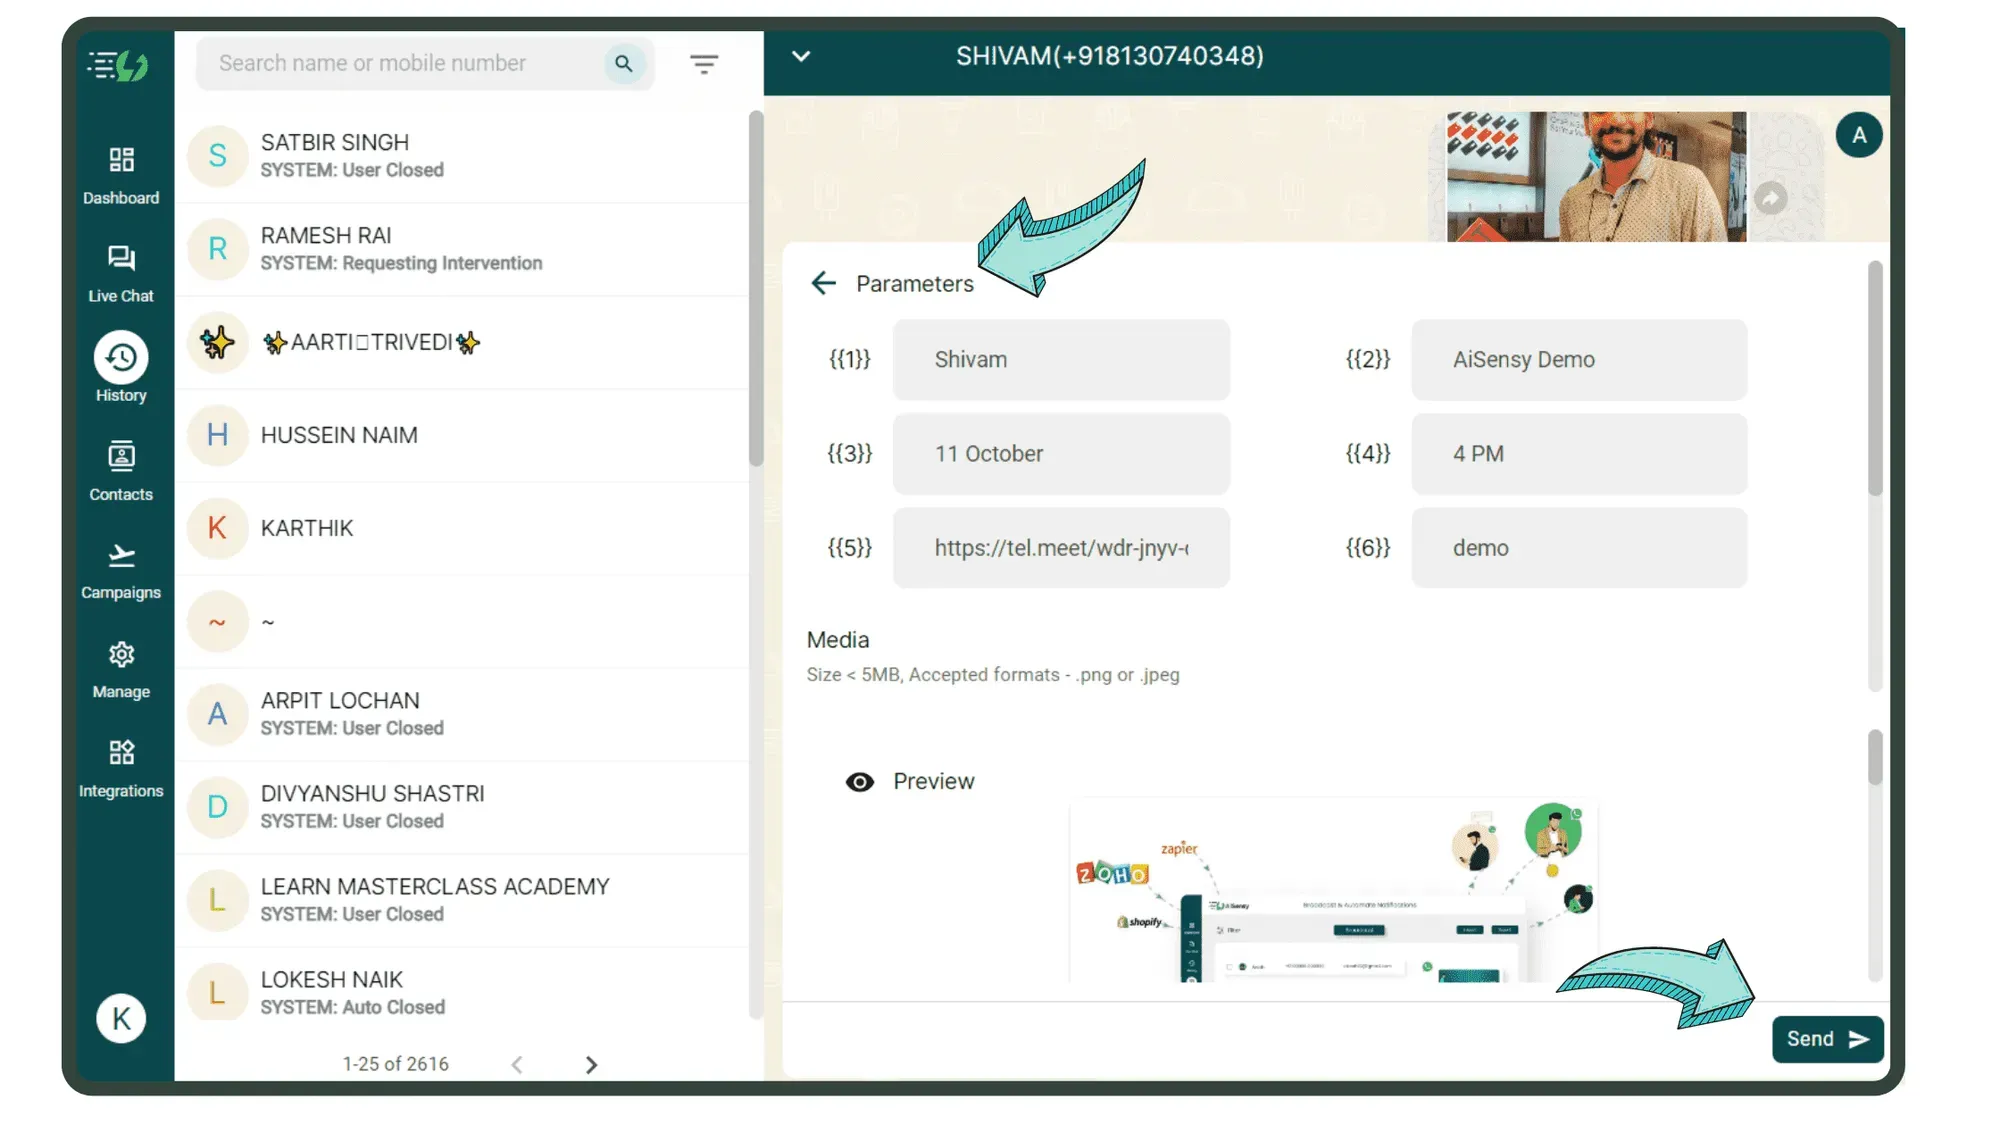
Task: Click the forward icon beside photo
Action: point(1770,198)
